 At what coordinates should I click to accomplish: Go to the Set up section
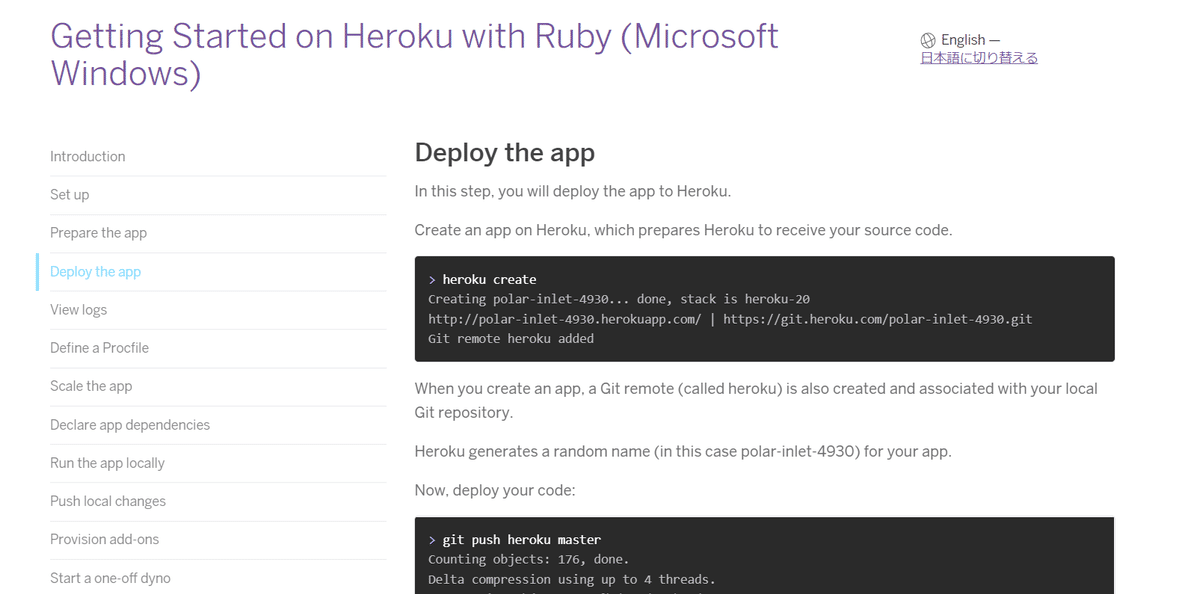pos(70,195)
